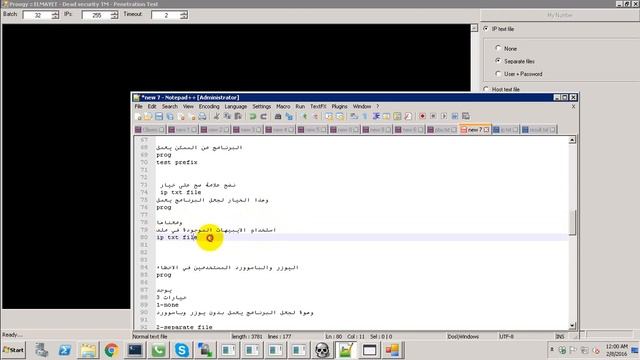Click the Print icon in Notepad++ toolbar
The width and height of the screenshot is (640, 360).
(202, 117)
